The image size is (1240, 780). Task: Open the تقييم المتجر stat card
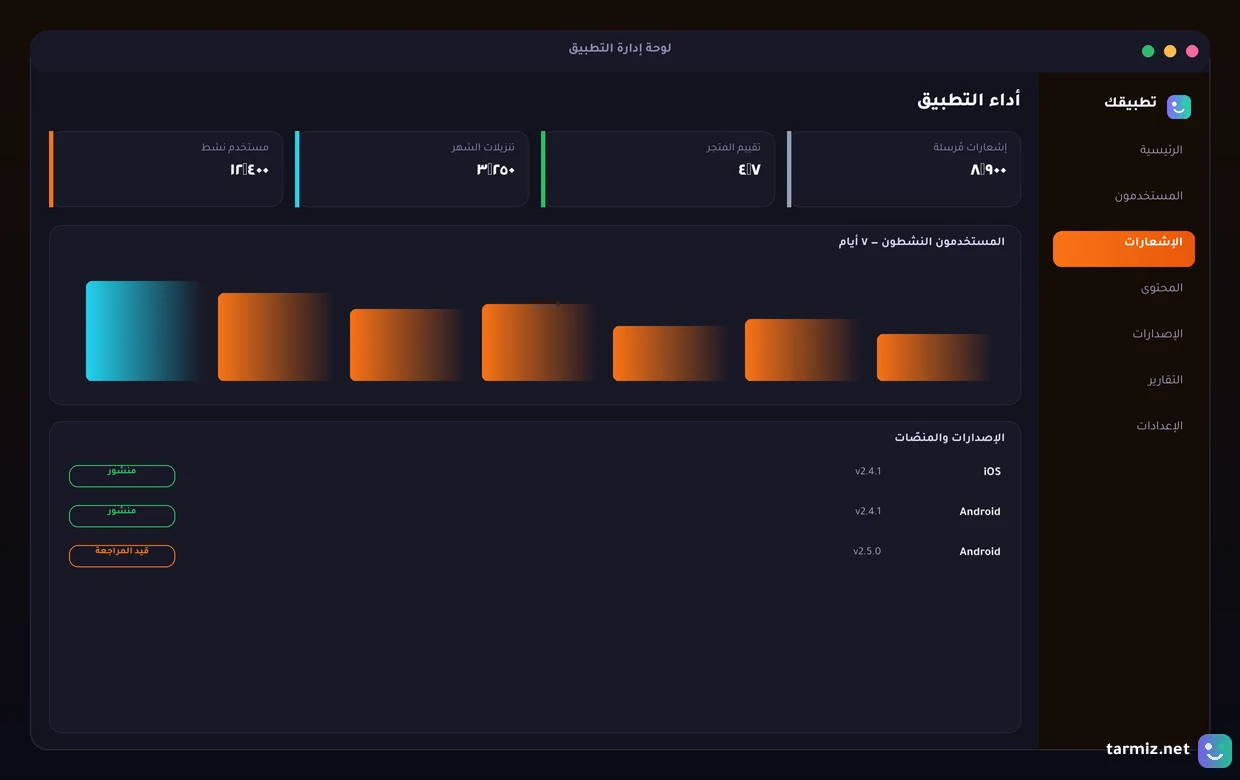tap(658, 169)
